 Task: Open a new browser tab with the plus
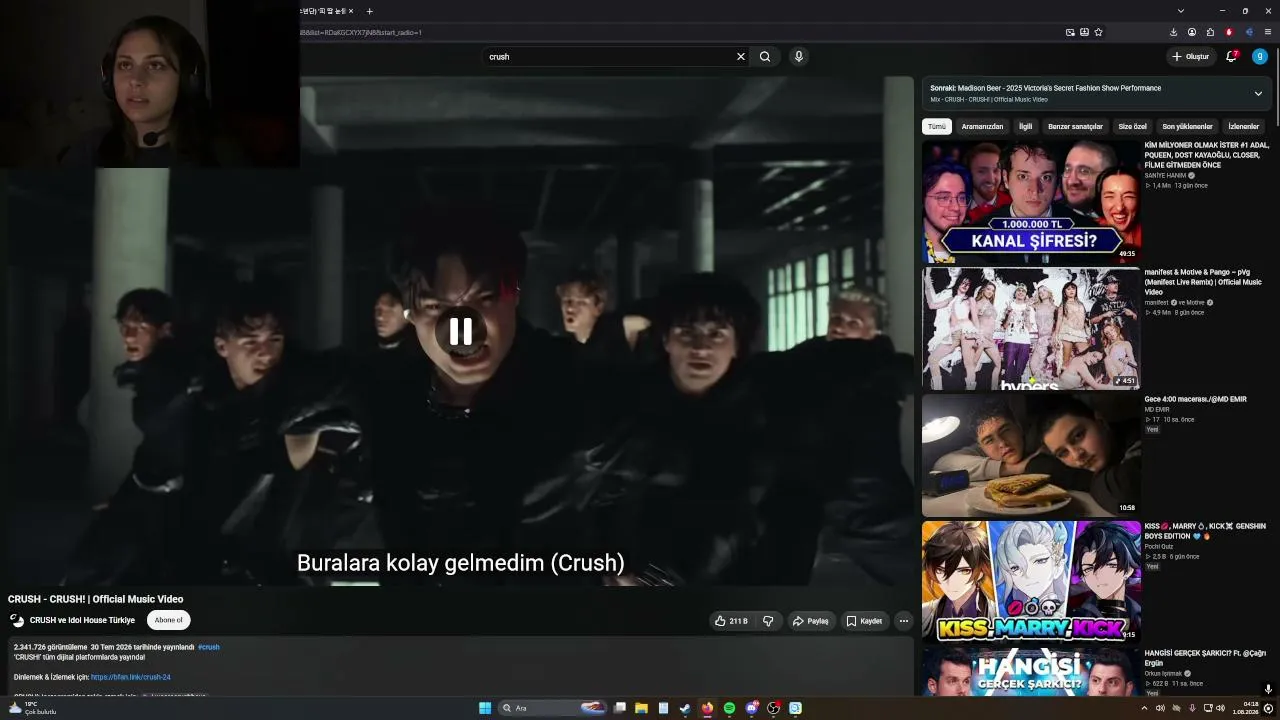click(369, 11)
